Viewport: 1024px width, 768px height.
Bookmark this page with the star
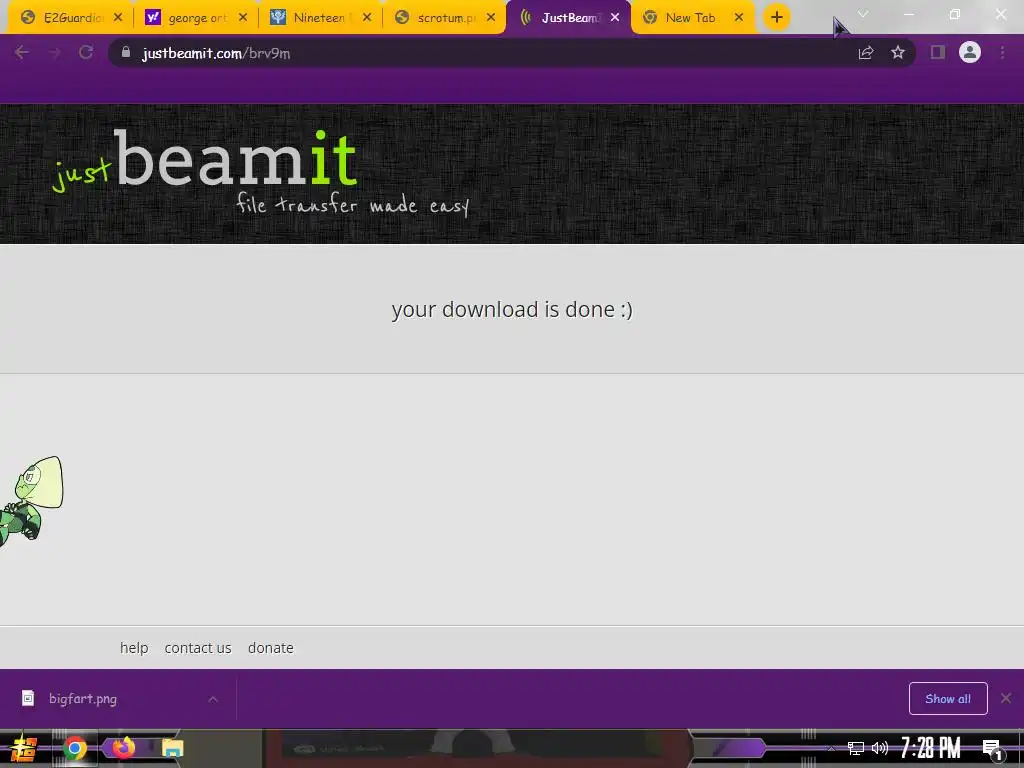point(898,53)
